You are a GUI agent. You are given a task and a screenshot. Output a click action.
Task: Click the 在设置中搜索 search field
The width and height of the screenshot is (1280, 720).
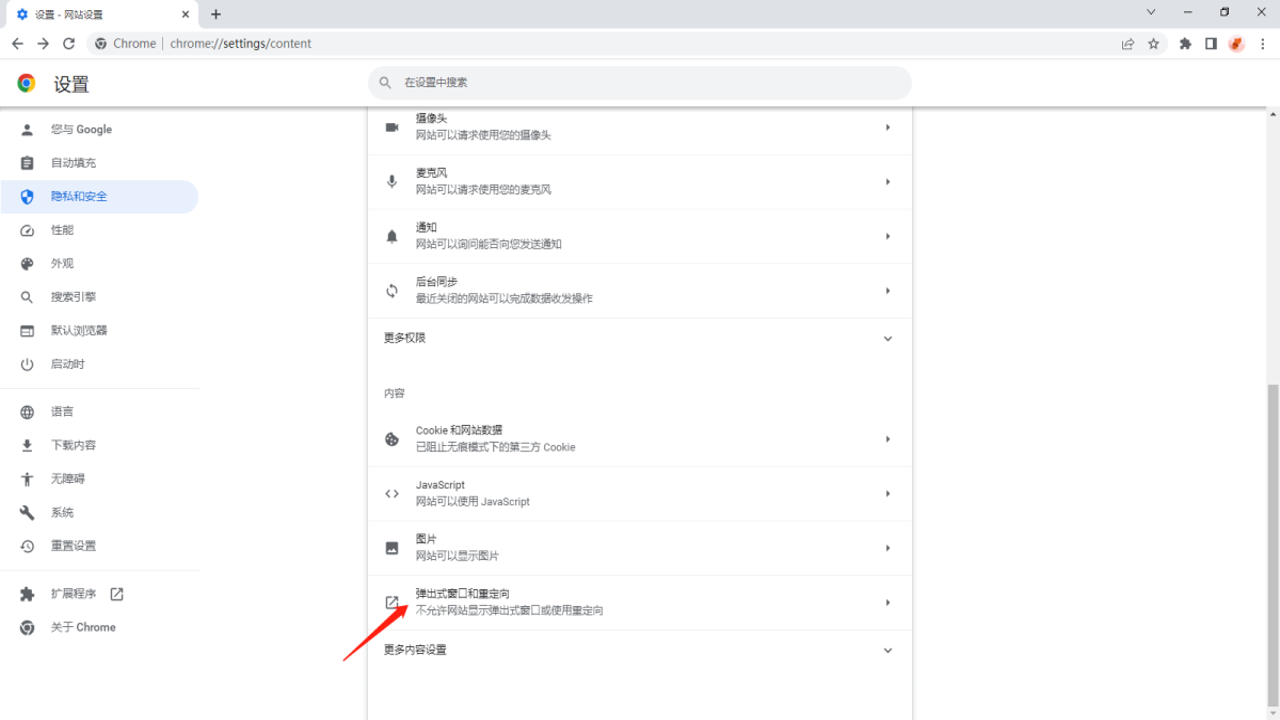click(640, 83)
